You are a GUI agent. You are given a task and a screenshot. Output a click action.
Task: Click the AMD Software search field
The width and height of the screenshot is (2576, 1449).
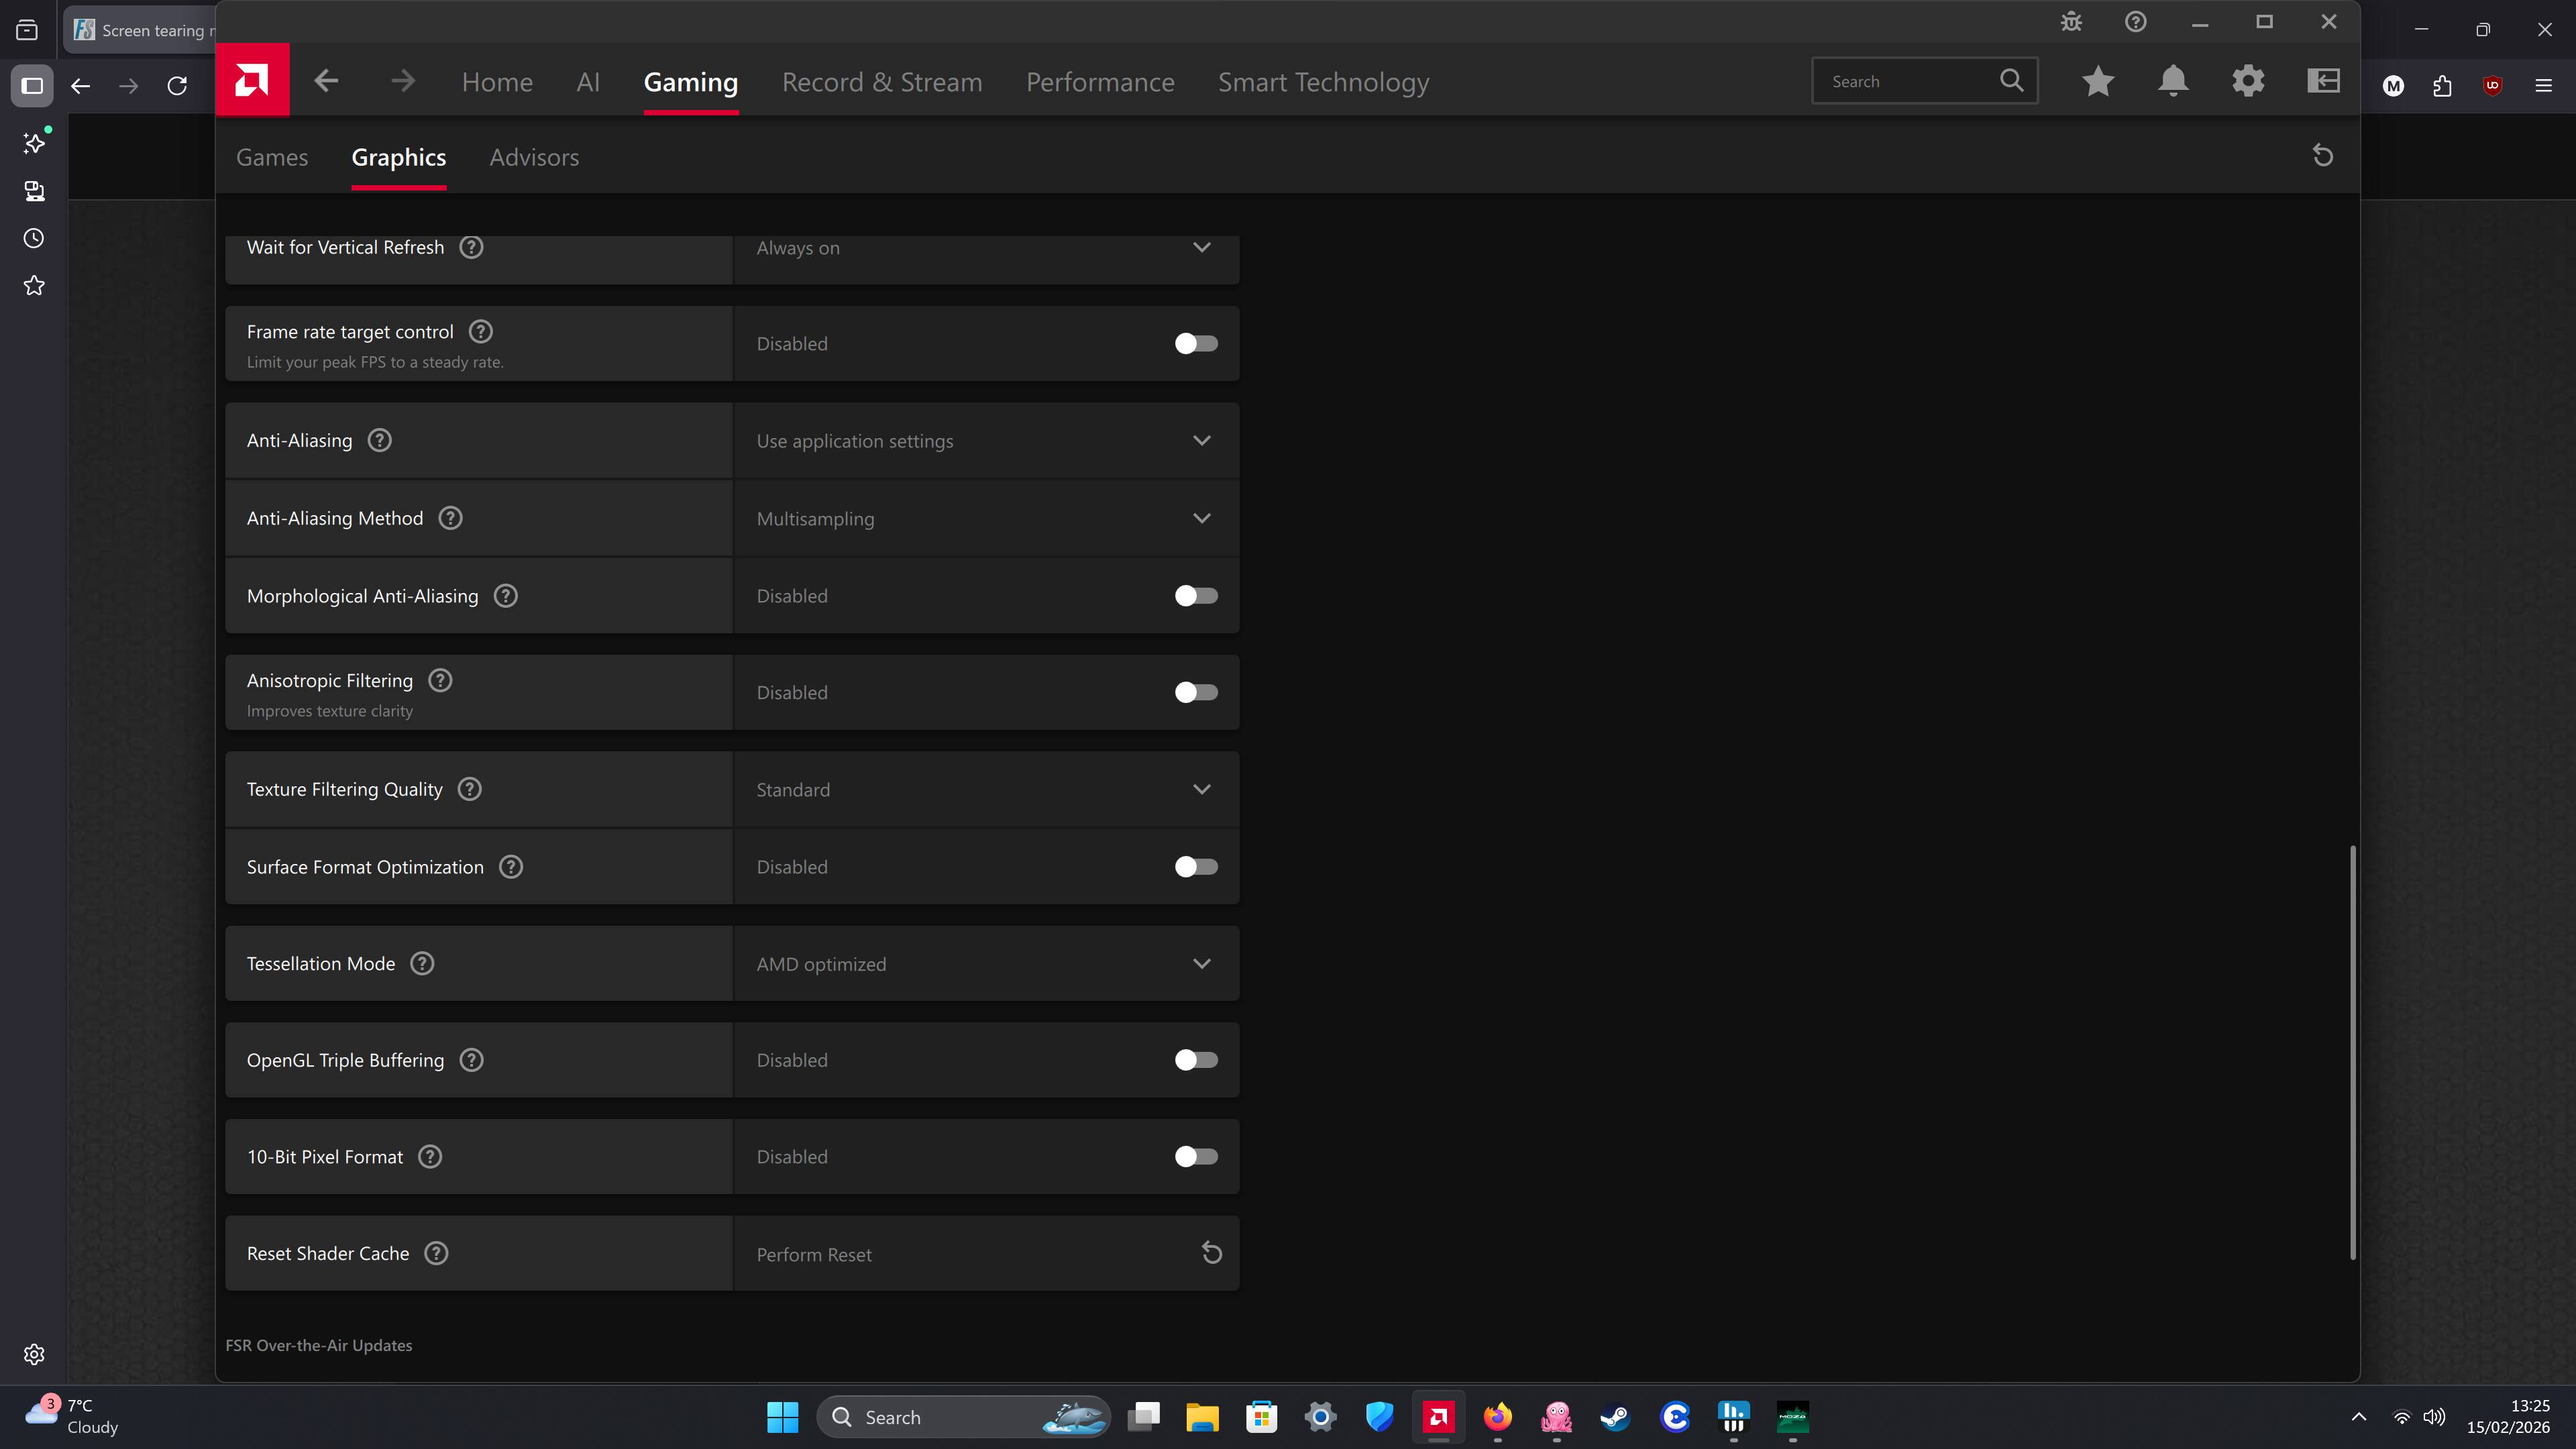1905,82
